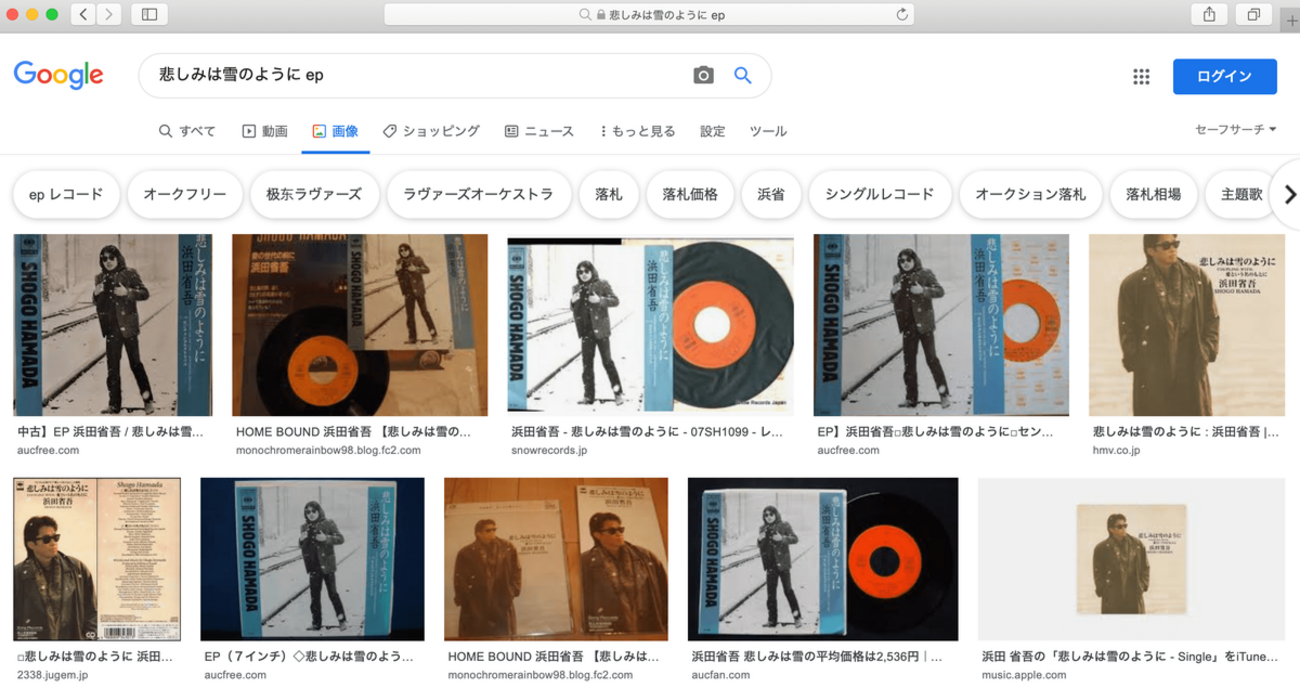Viewport: 1300px width, 688px height.
Task: Switch to the ニュース tab
Action: click(x=539, y=131)
